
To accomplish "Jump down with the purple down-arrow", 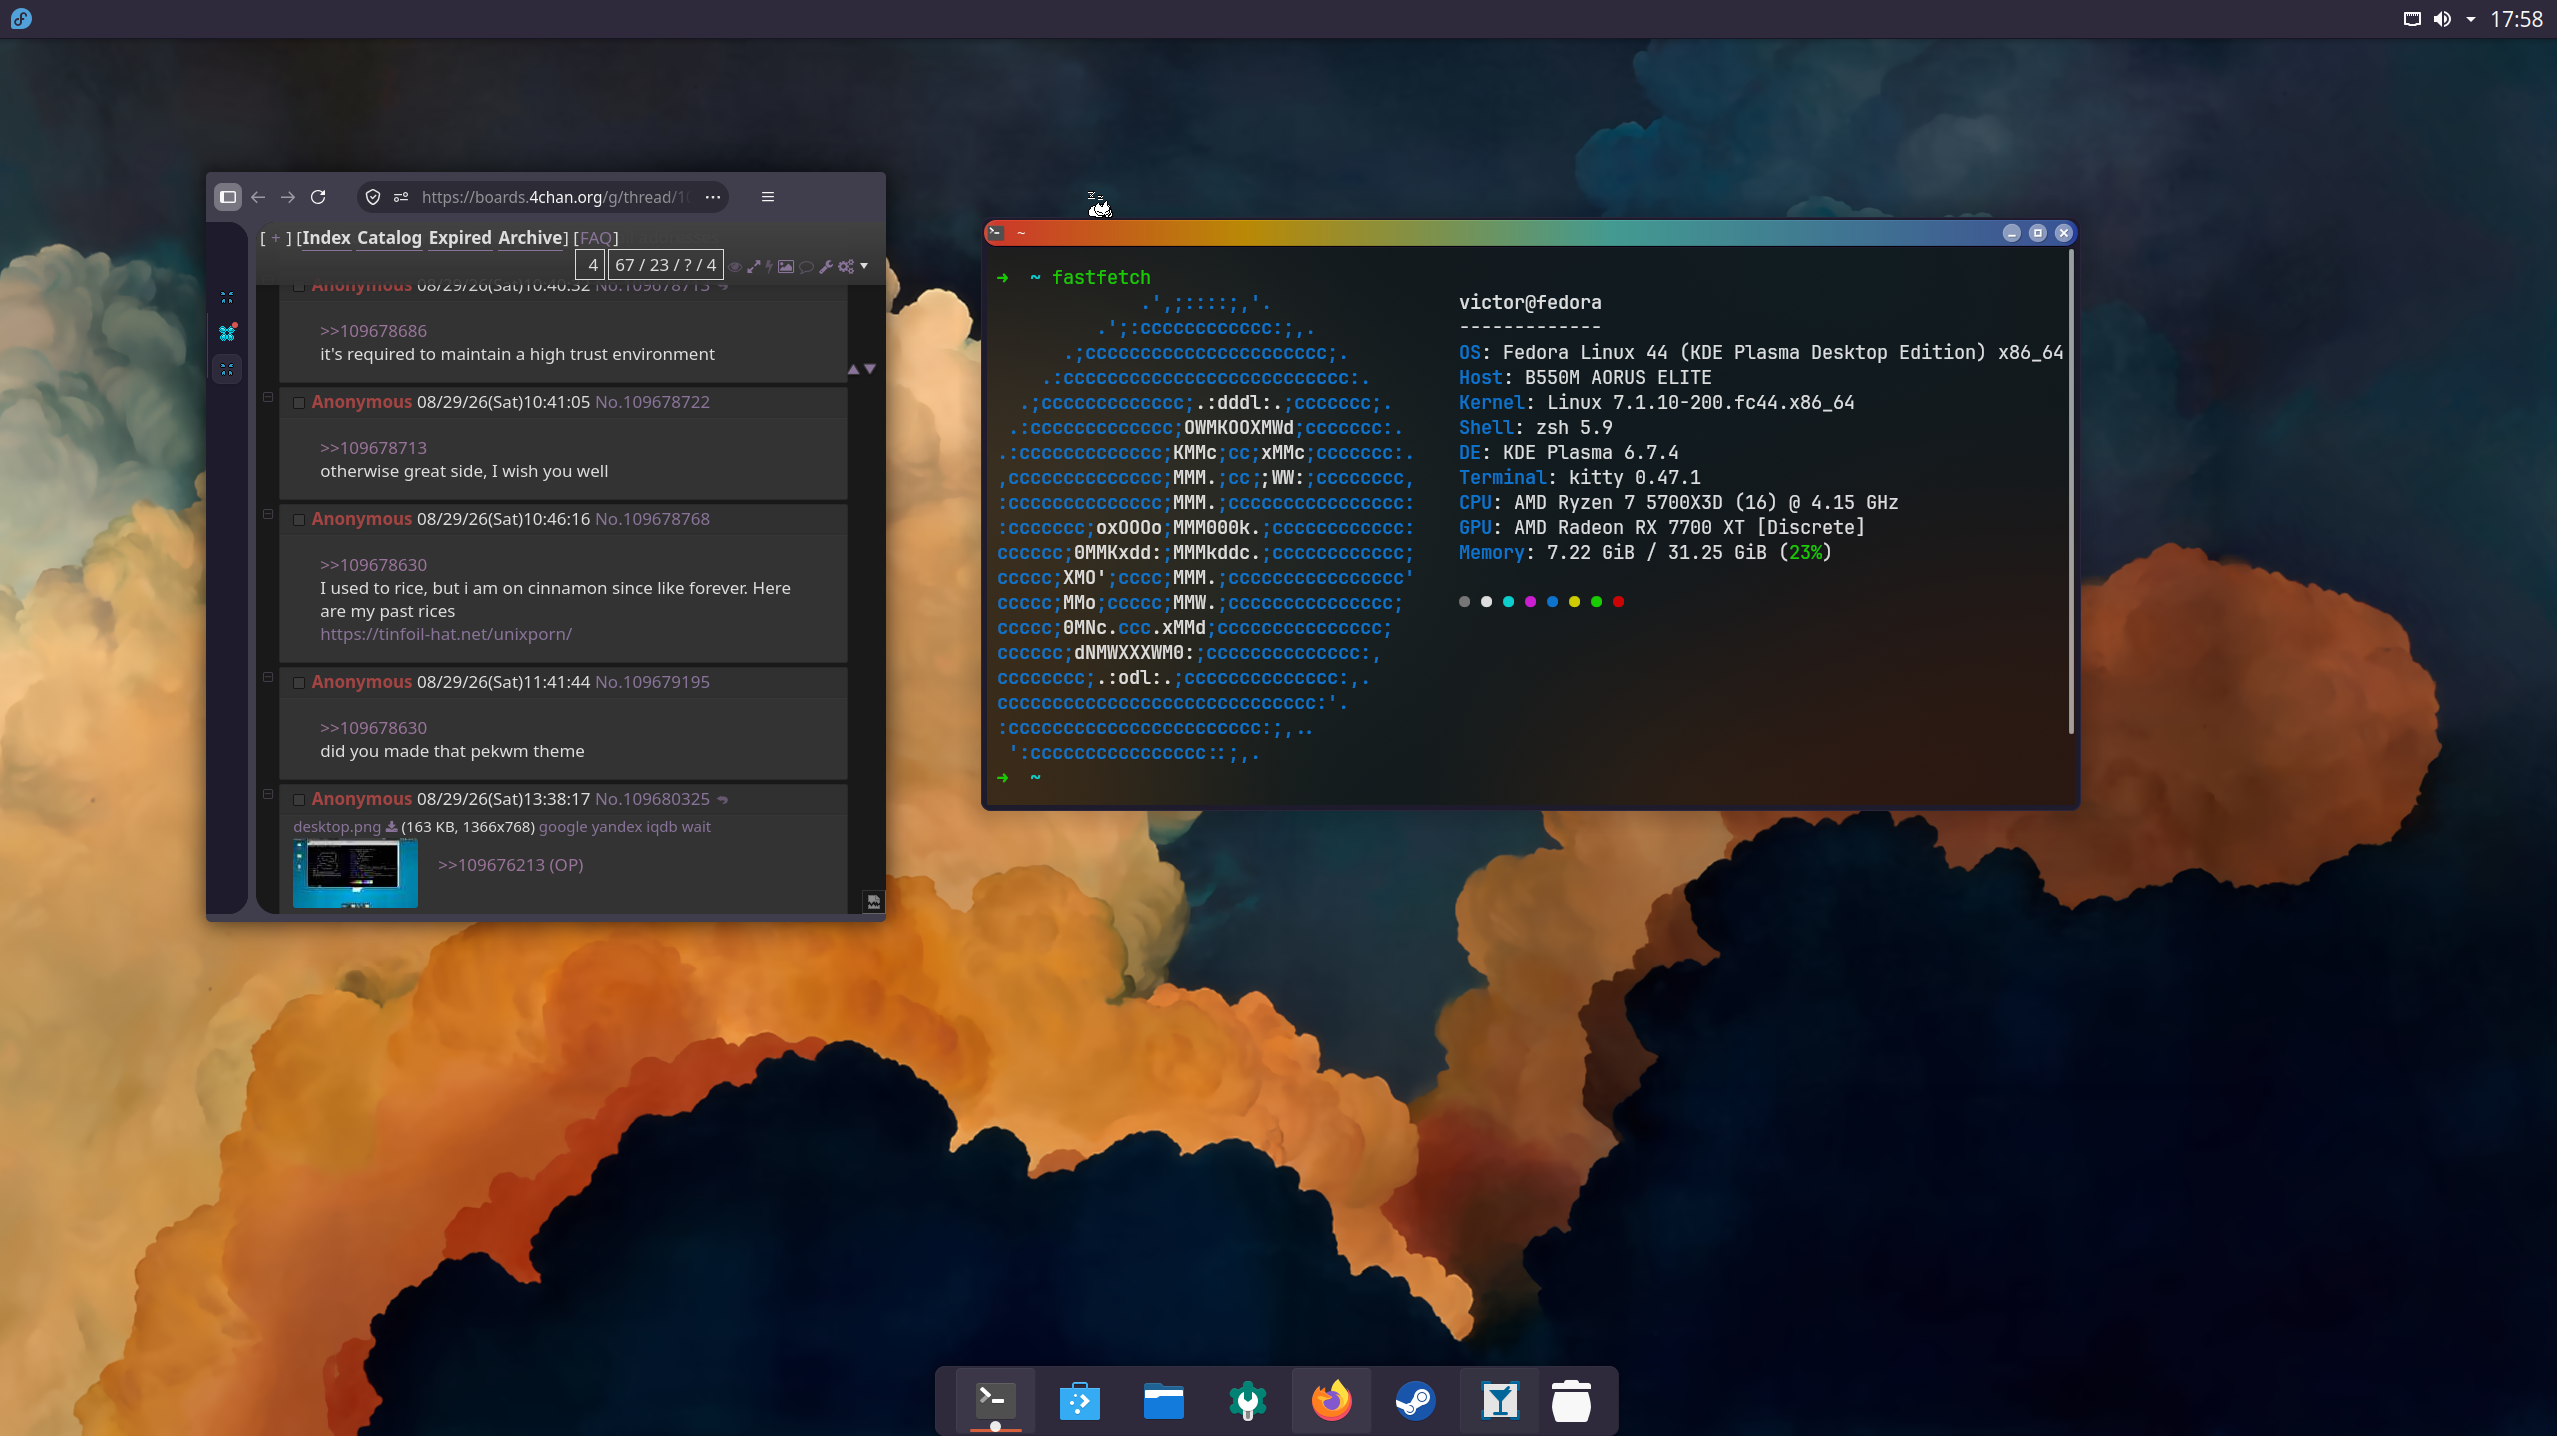I will tap(870, 369).
